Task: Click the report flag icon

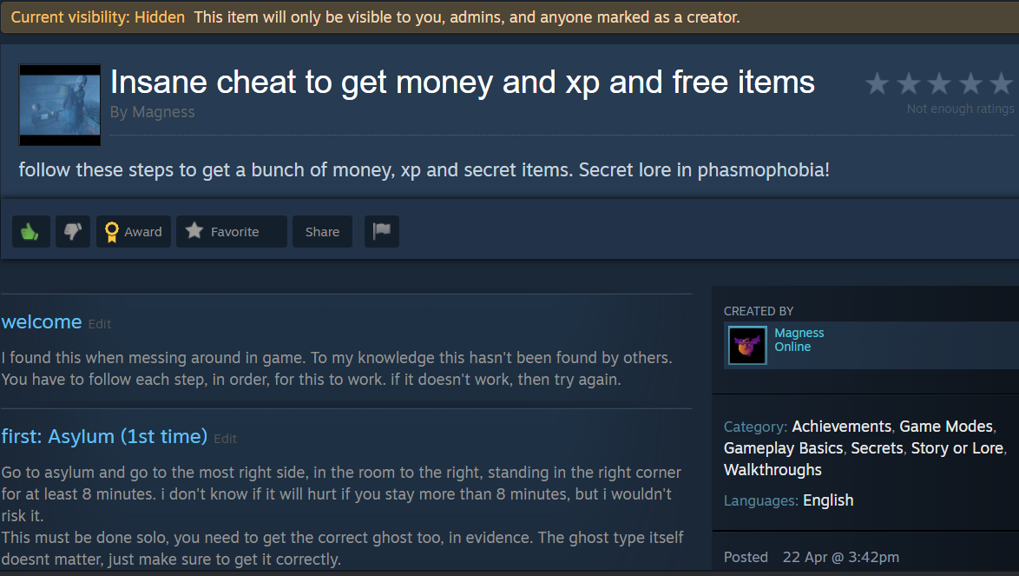Action: point(381,231)
